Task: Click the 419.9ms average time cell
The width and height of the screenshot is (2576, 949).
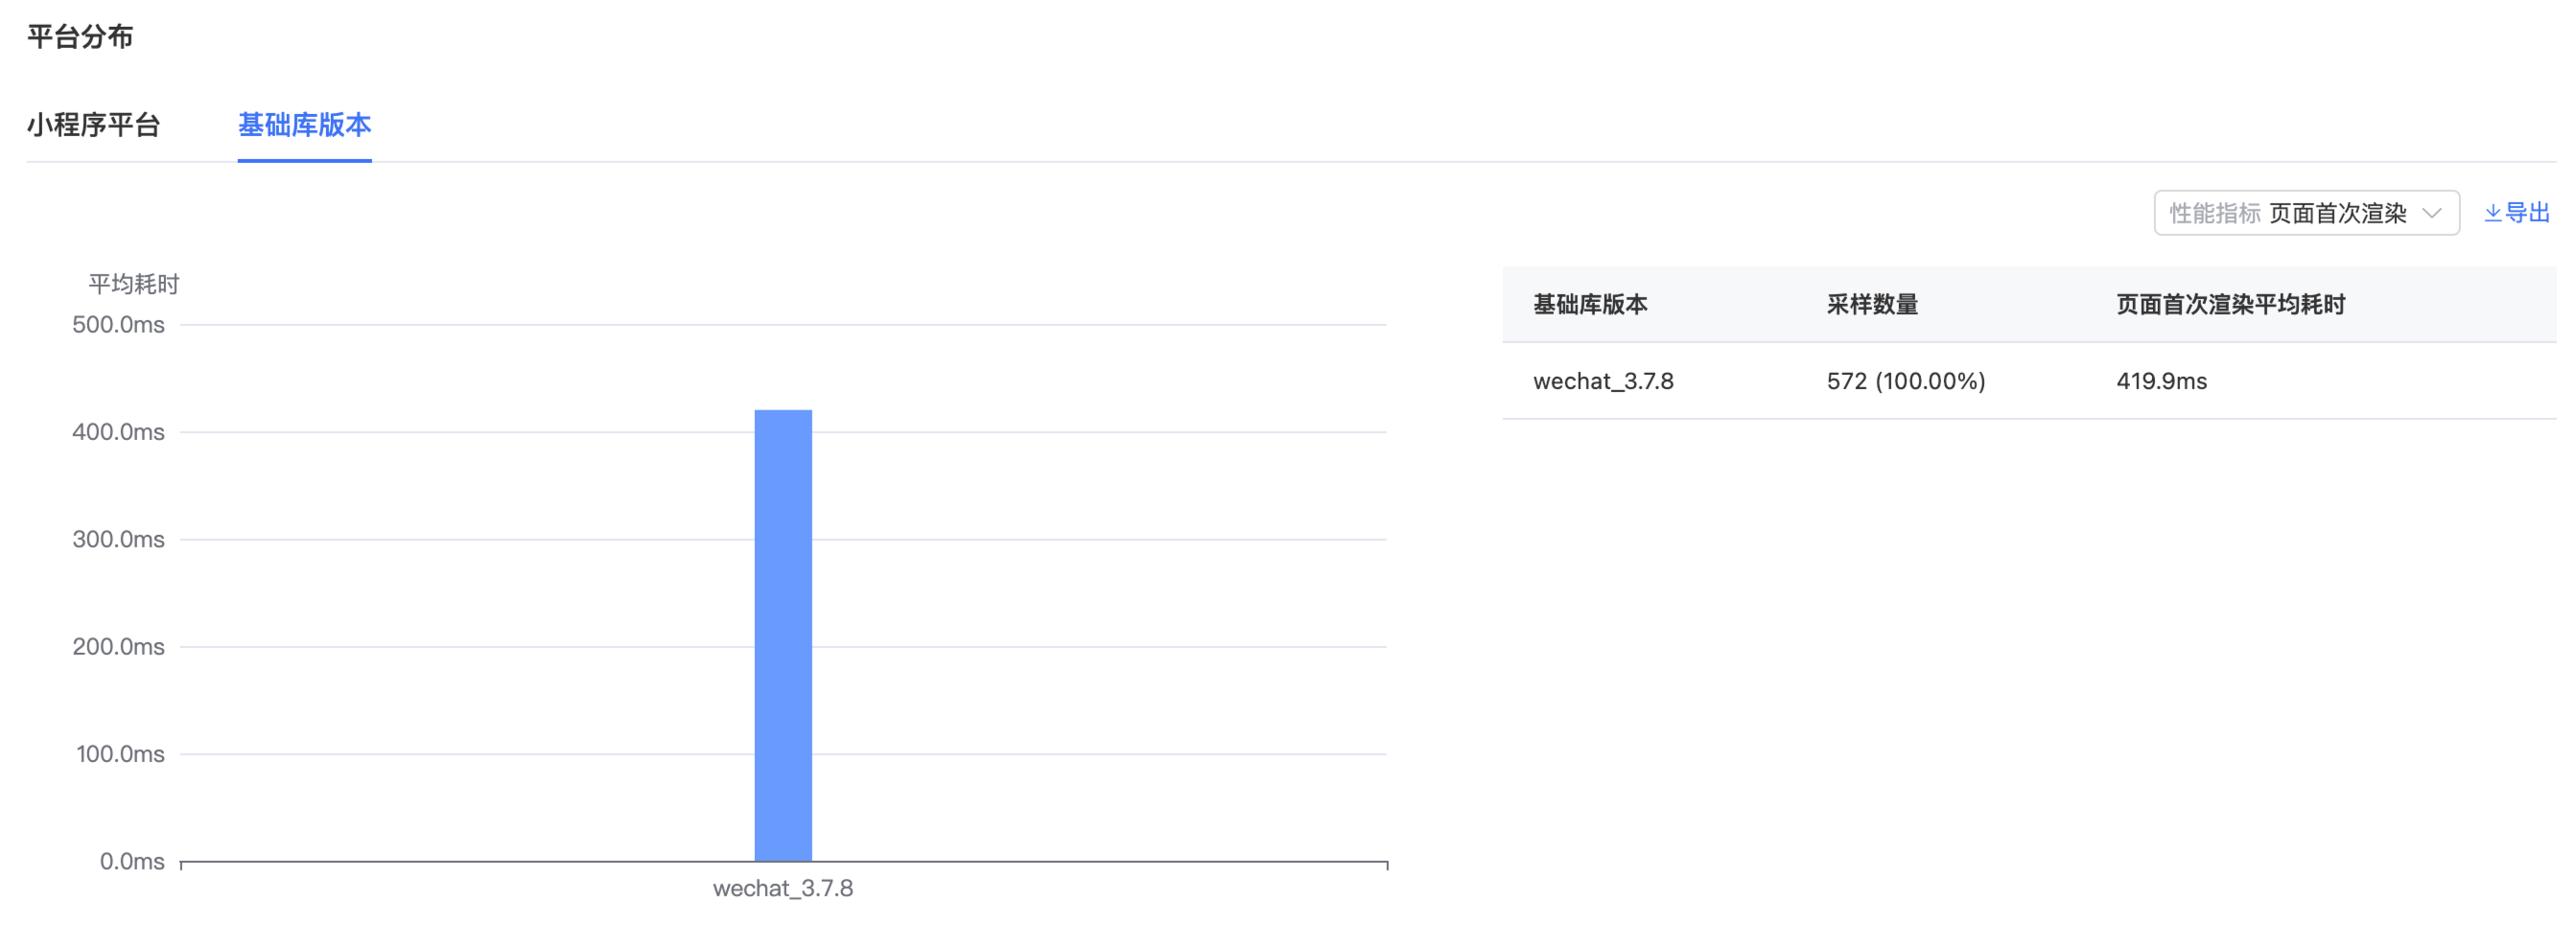Action: pyautogui.click(x=2161, y=381)
